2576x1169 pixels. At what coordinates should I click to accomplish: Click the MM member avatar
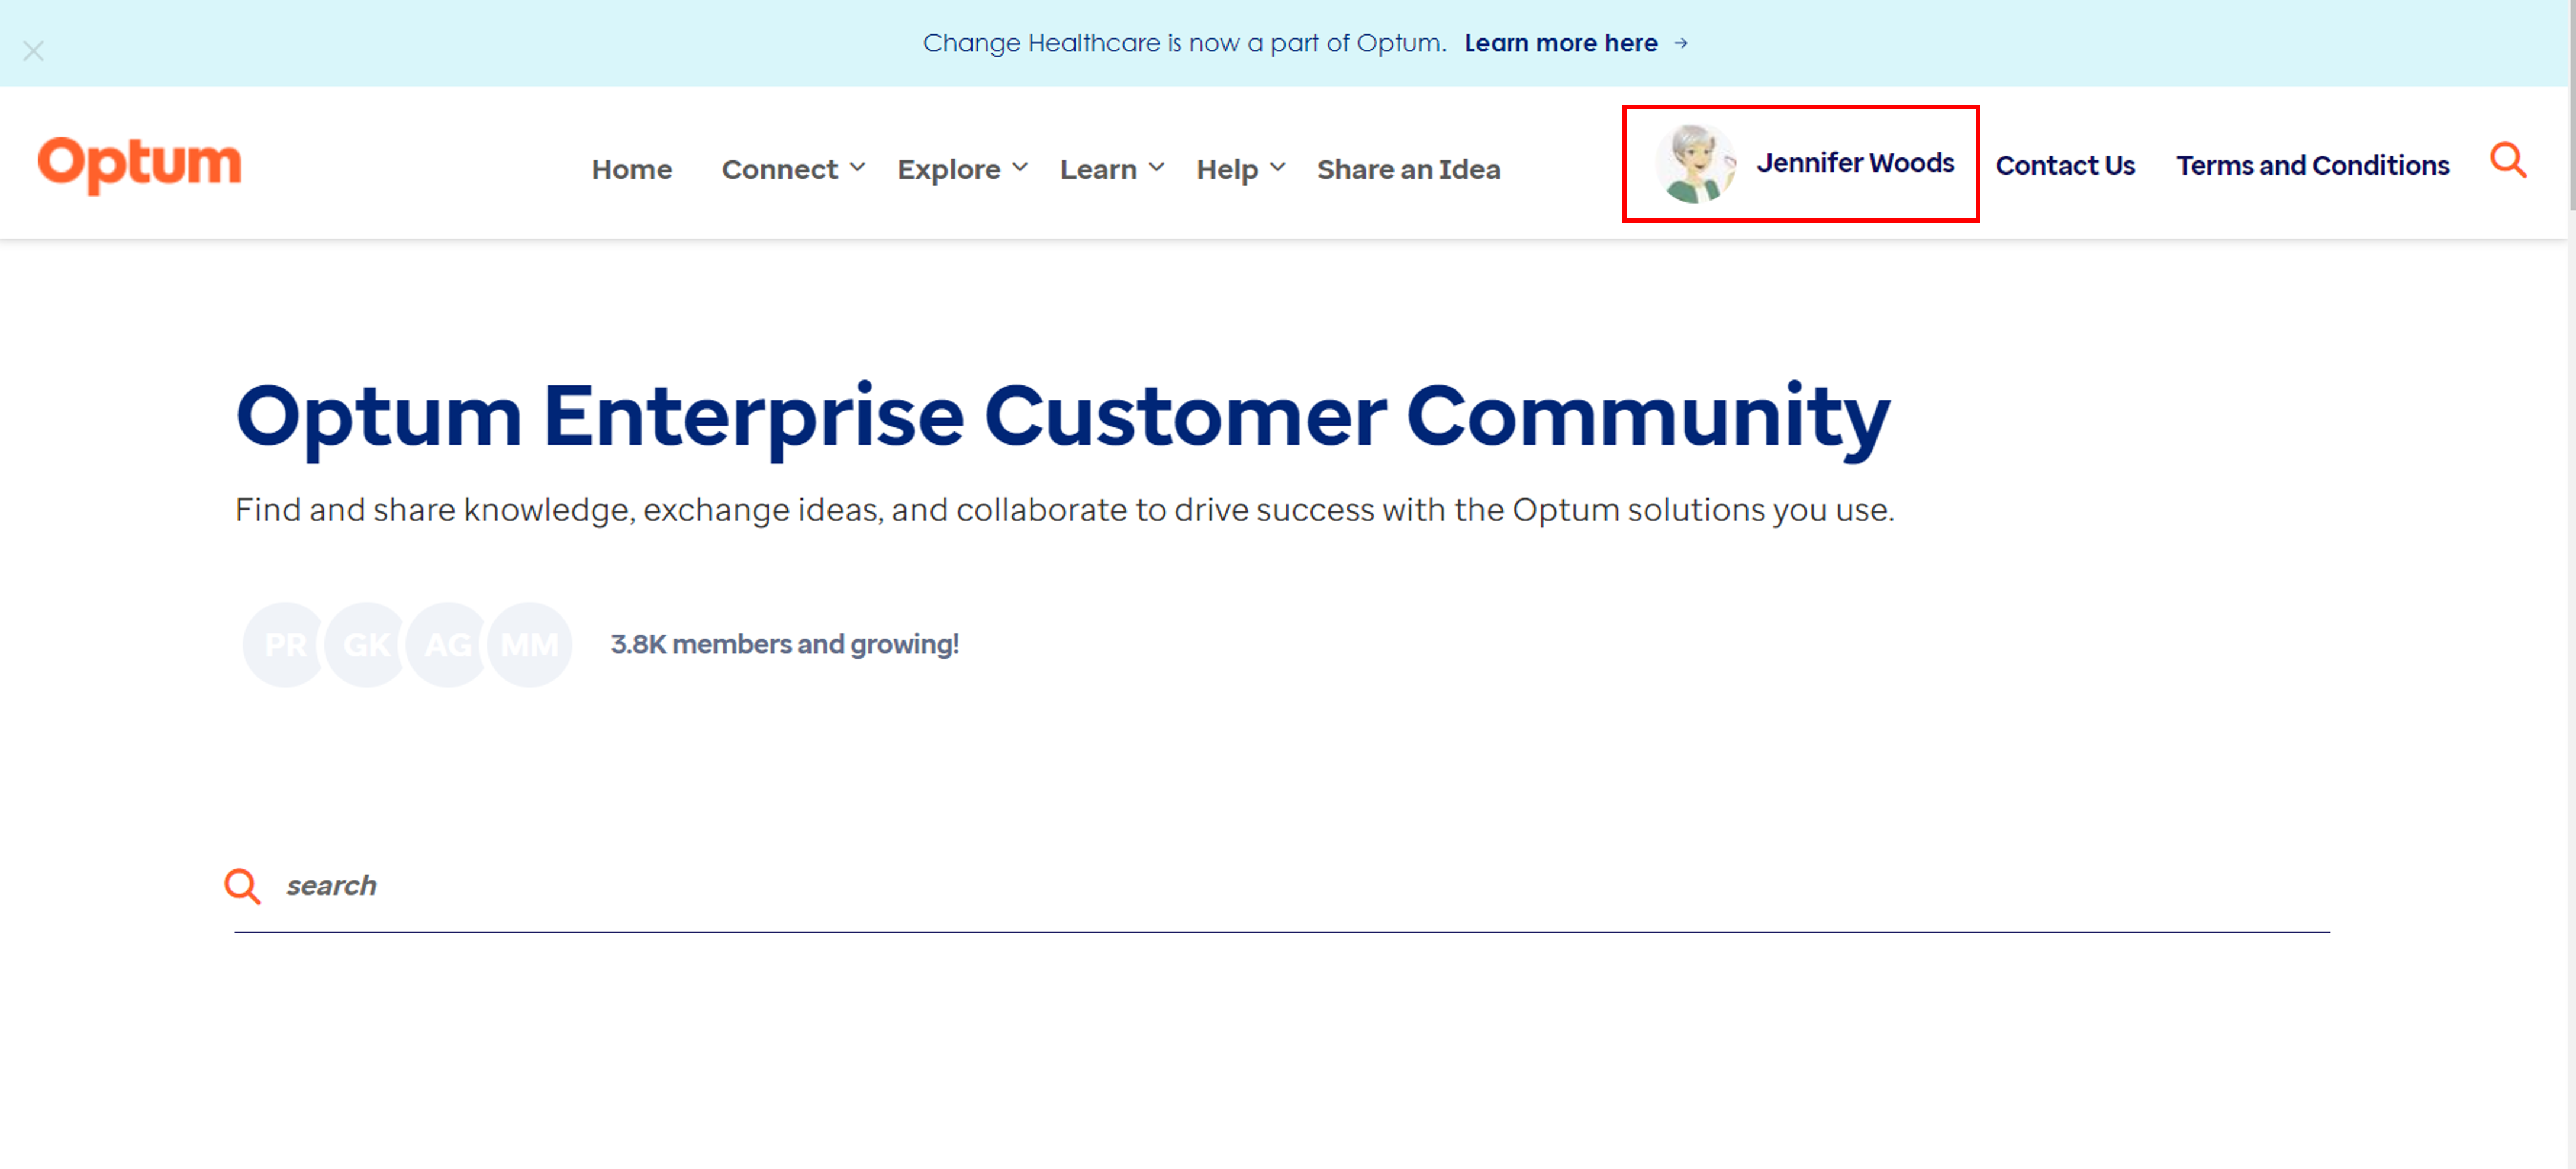(530, 645)
